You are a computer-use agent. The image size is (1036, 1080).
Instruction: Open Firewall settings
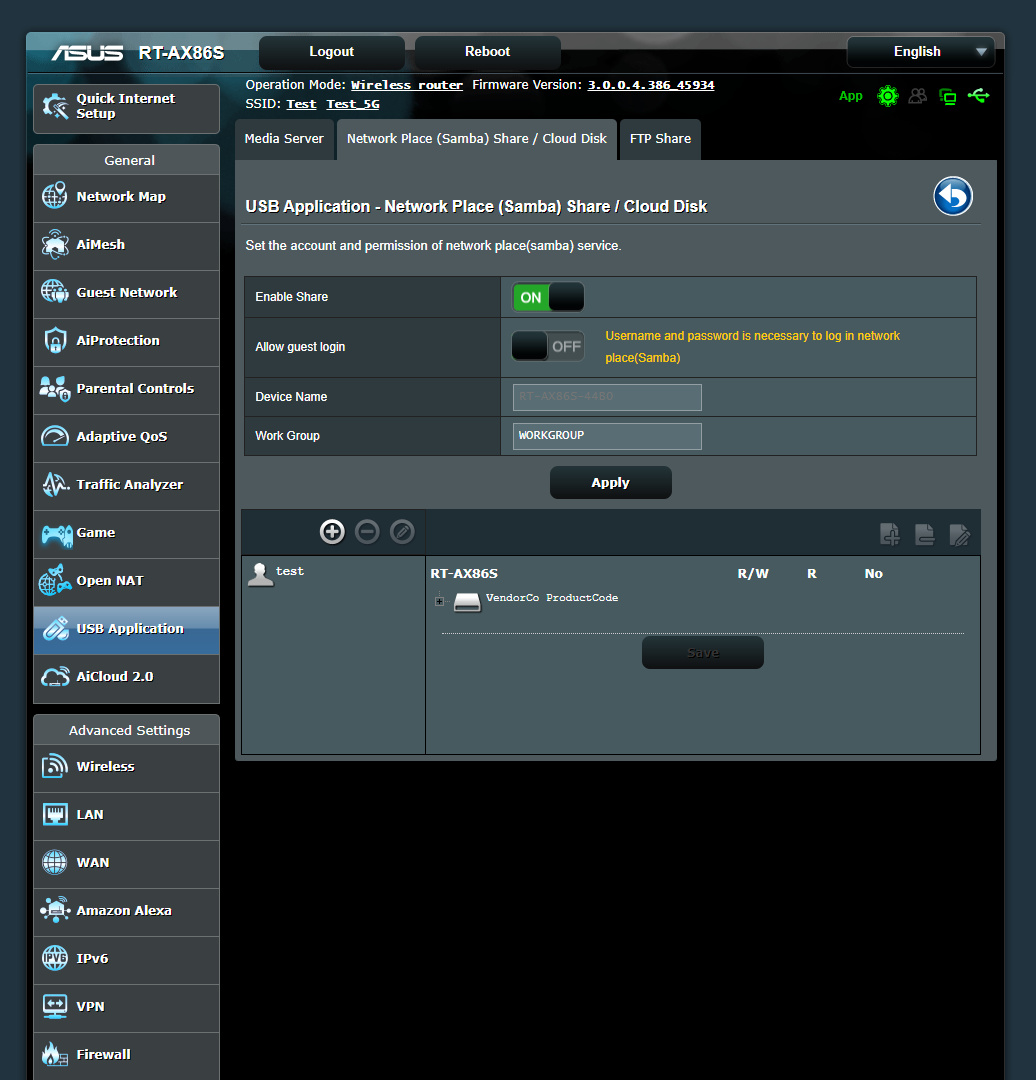point(126,1056)
